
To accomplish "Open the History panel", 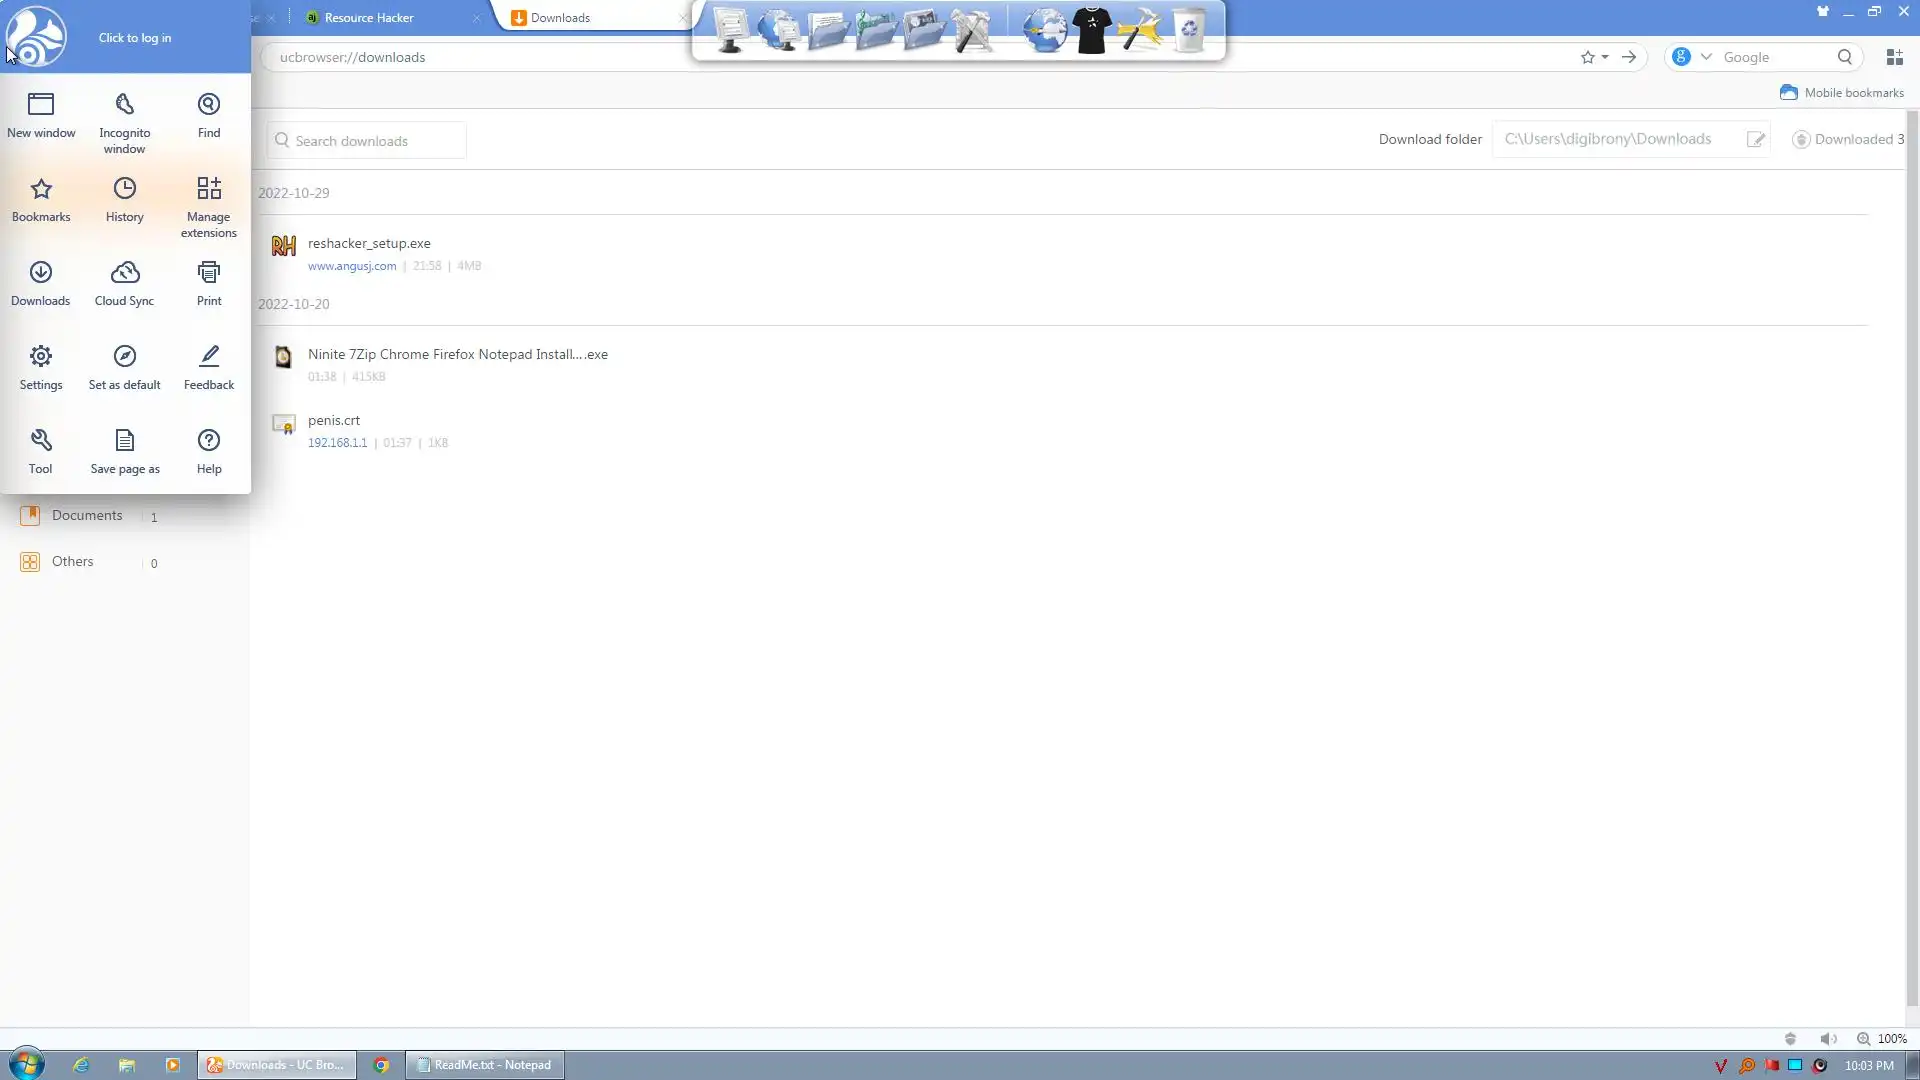I will click(x=124, y=199).
